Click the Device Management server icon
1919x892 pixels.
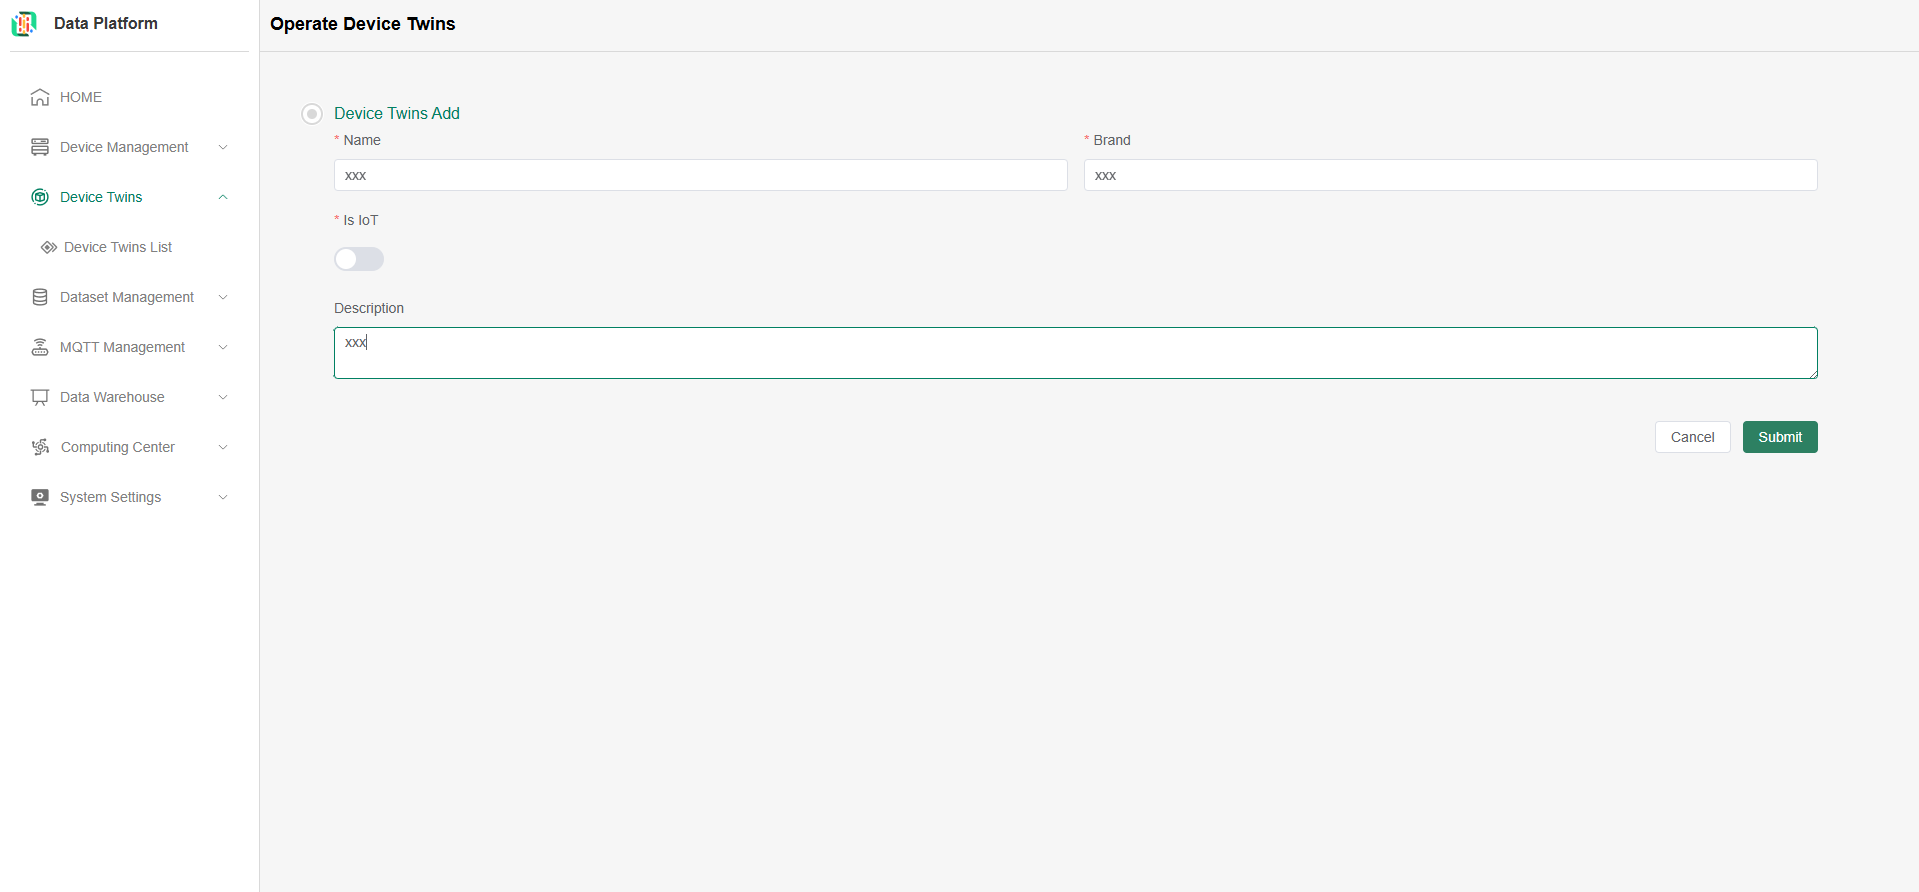[x=40, y=147]
